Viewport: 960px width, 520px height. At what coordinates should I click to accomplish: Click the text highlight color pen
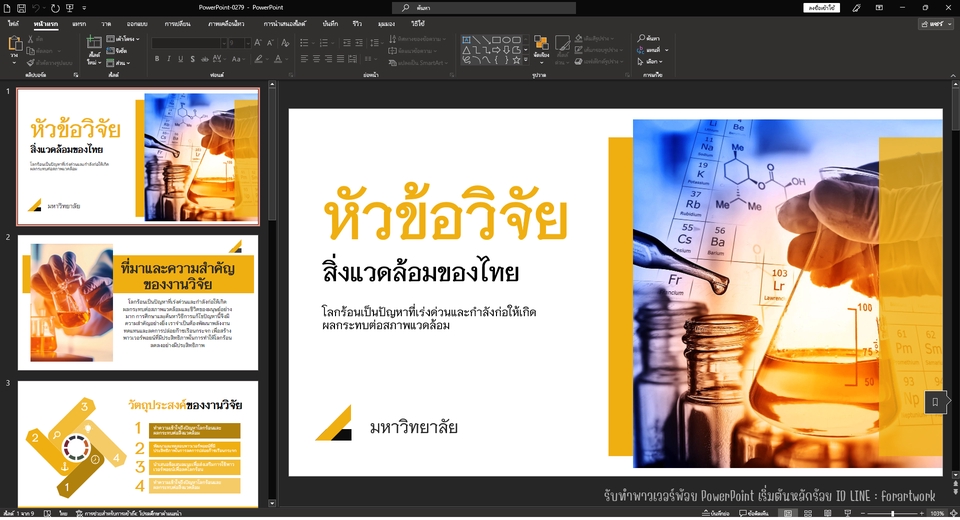tap(258, 59)
